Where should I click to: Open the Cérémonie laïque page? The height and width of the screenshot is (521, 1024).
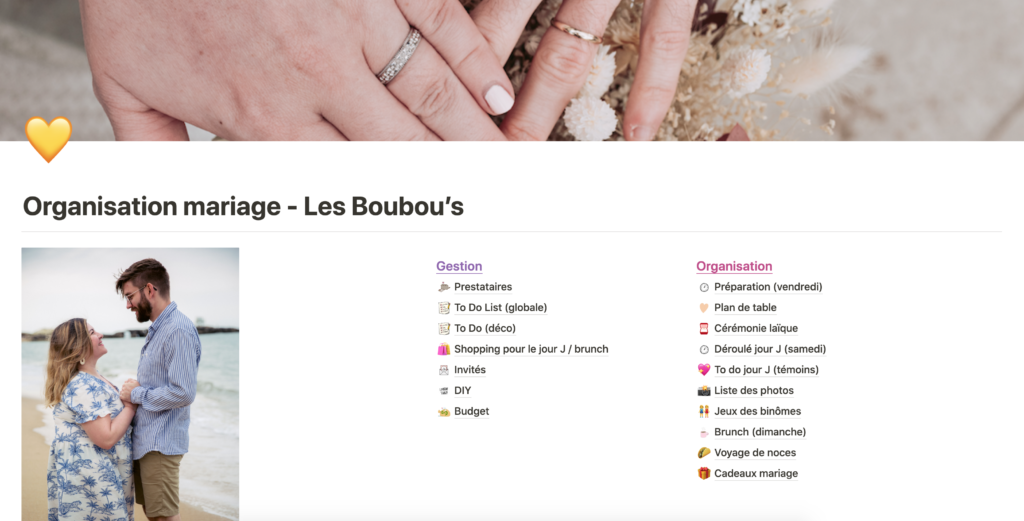point(756,328)
